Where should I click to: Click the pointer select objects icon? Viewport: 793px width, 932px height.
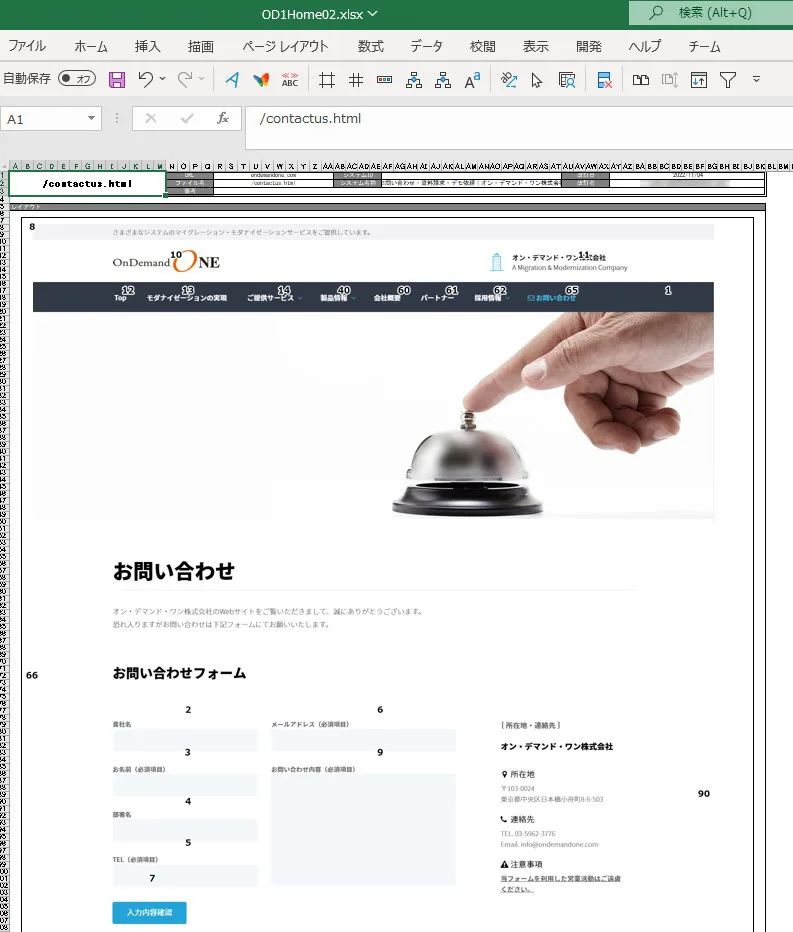(537, 80)
